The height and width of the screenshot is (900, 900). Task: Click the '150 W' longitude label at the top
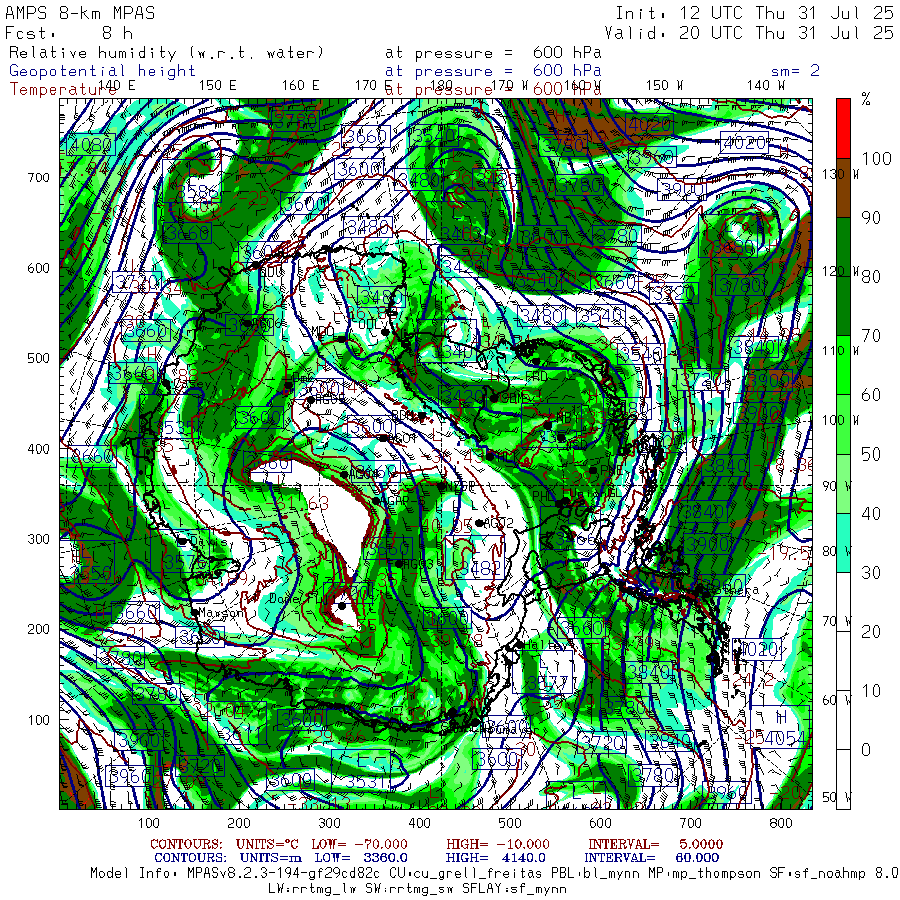(x=664, y=85)
